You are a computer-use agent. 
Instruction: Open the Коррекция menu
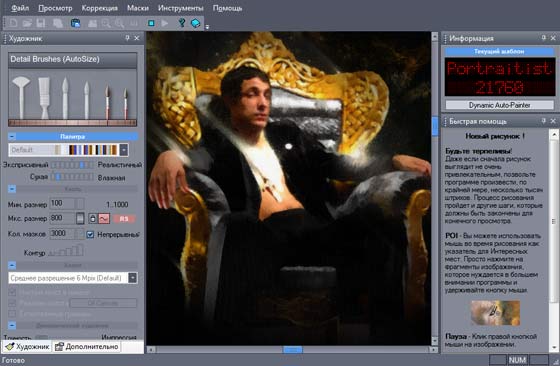pos(100,8)
